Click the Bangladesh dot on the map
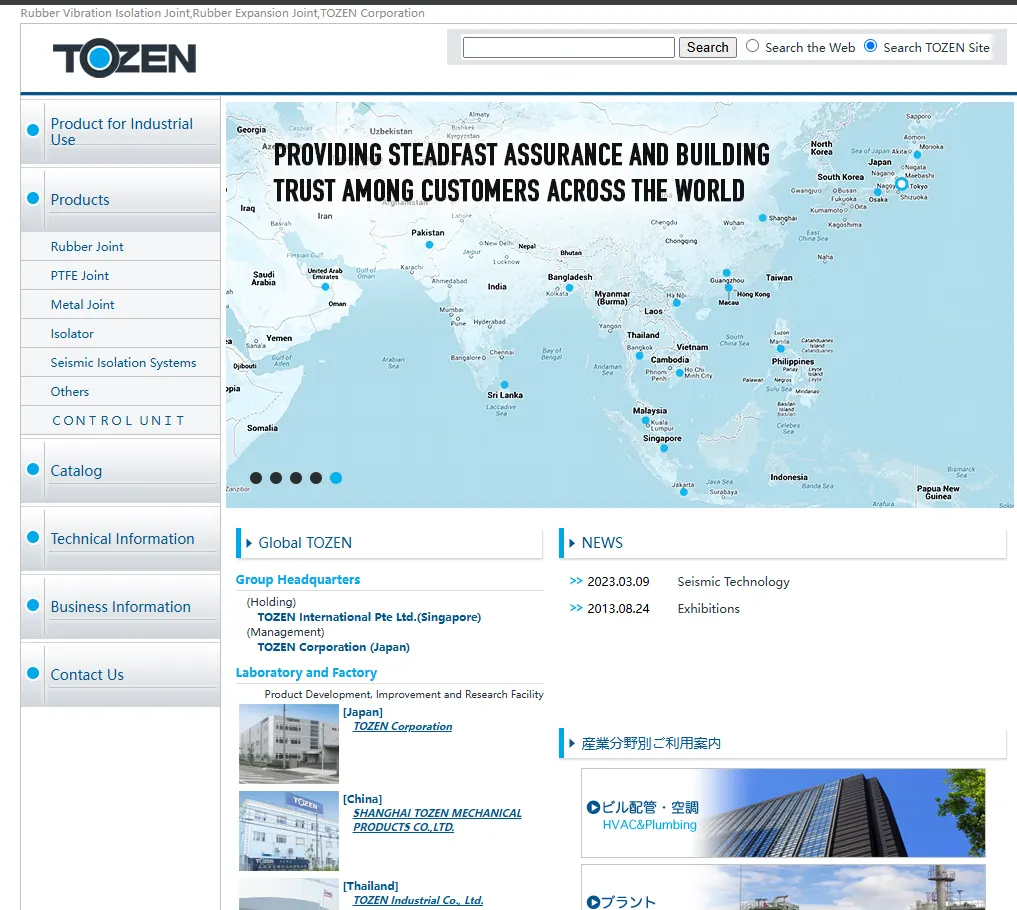The width and height of the screenshot is (1017, 910). 569,288
